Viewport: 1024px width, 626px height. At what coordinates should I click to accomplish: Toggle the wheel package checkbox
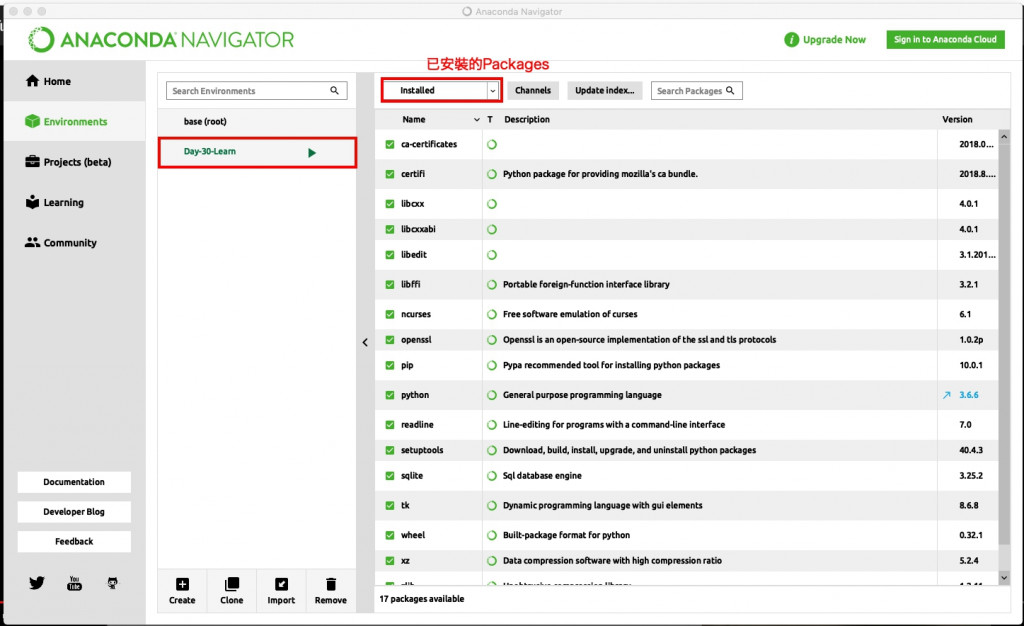pyautogui.click(x=390, y=535)
